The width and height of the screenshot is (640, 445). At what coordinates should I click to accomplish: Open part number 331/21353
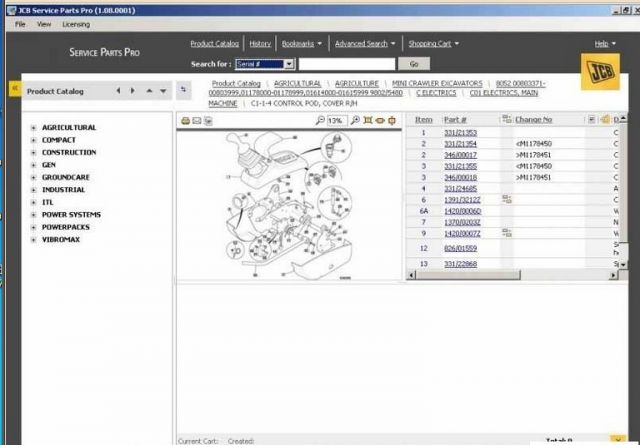coord(460,133)
